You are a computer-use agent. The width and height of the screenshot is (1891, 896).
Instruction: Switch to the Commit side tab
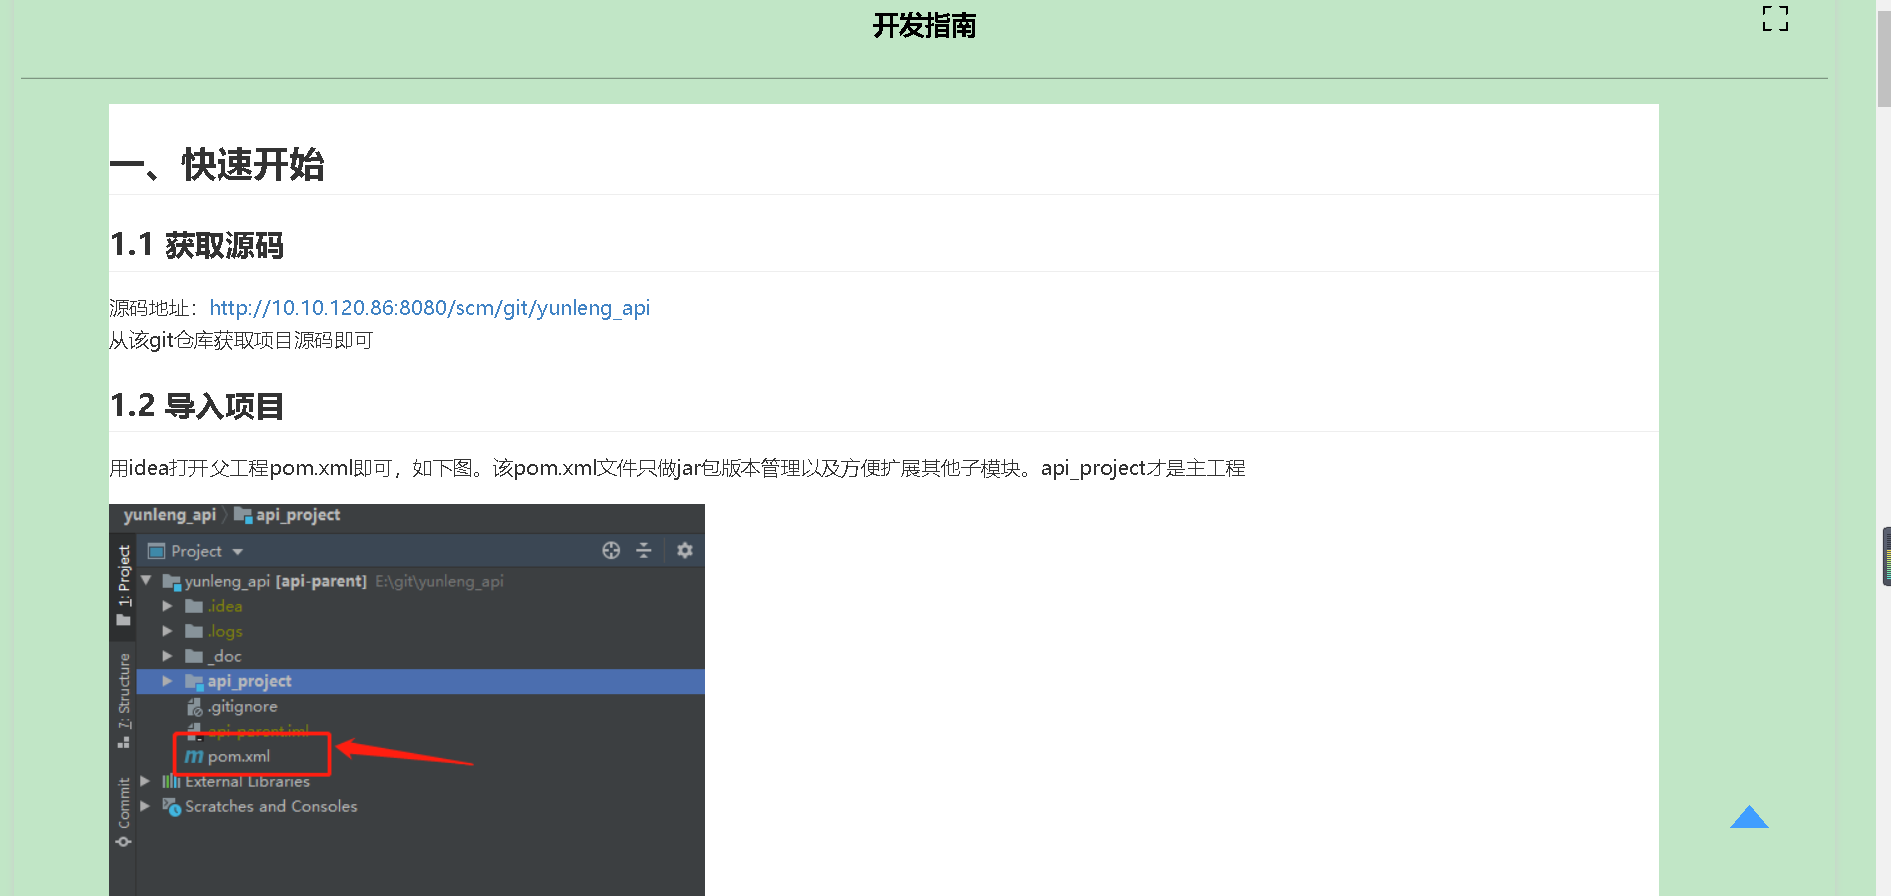click(124, 812)
